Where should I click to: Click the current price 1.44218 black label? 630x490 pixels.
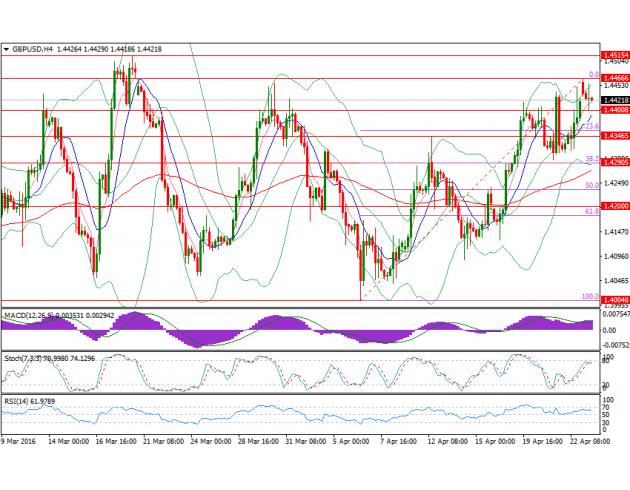(x=614, y=100)
